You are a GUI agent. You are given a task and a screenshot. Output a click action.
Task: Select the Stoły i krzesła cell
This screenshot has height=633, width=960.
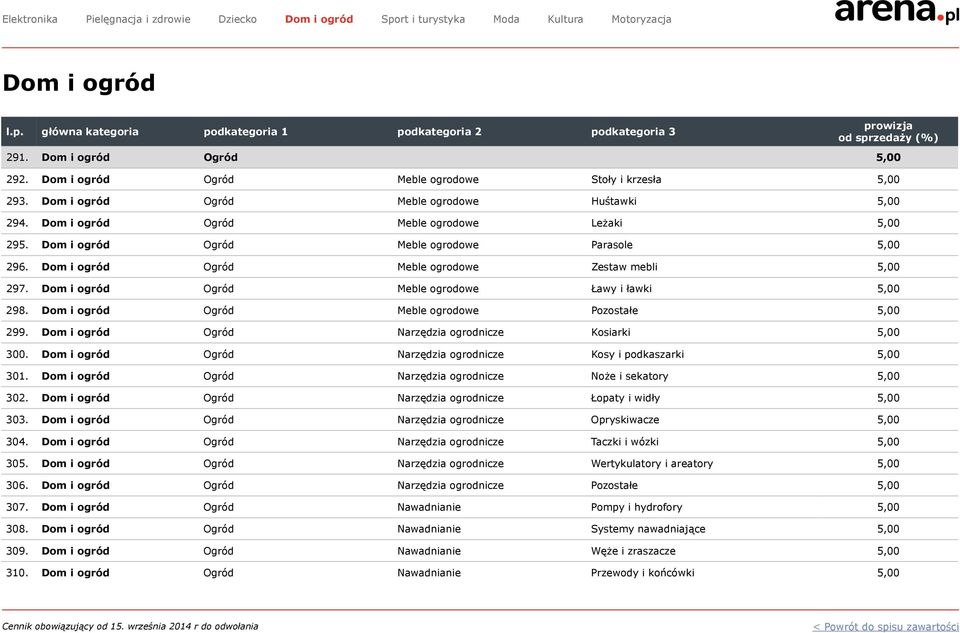click(626, 179)
